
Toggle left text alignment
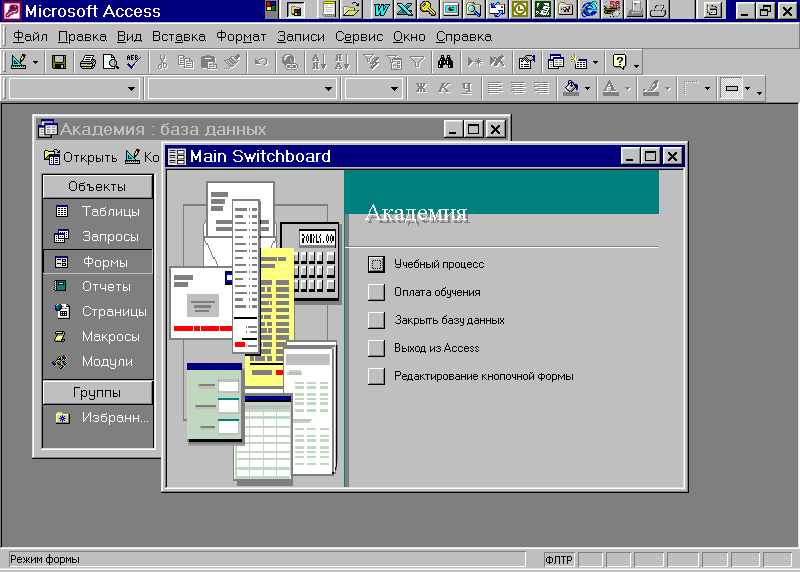pyautogui.click(x=495, y=88)
